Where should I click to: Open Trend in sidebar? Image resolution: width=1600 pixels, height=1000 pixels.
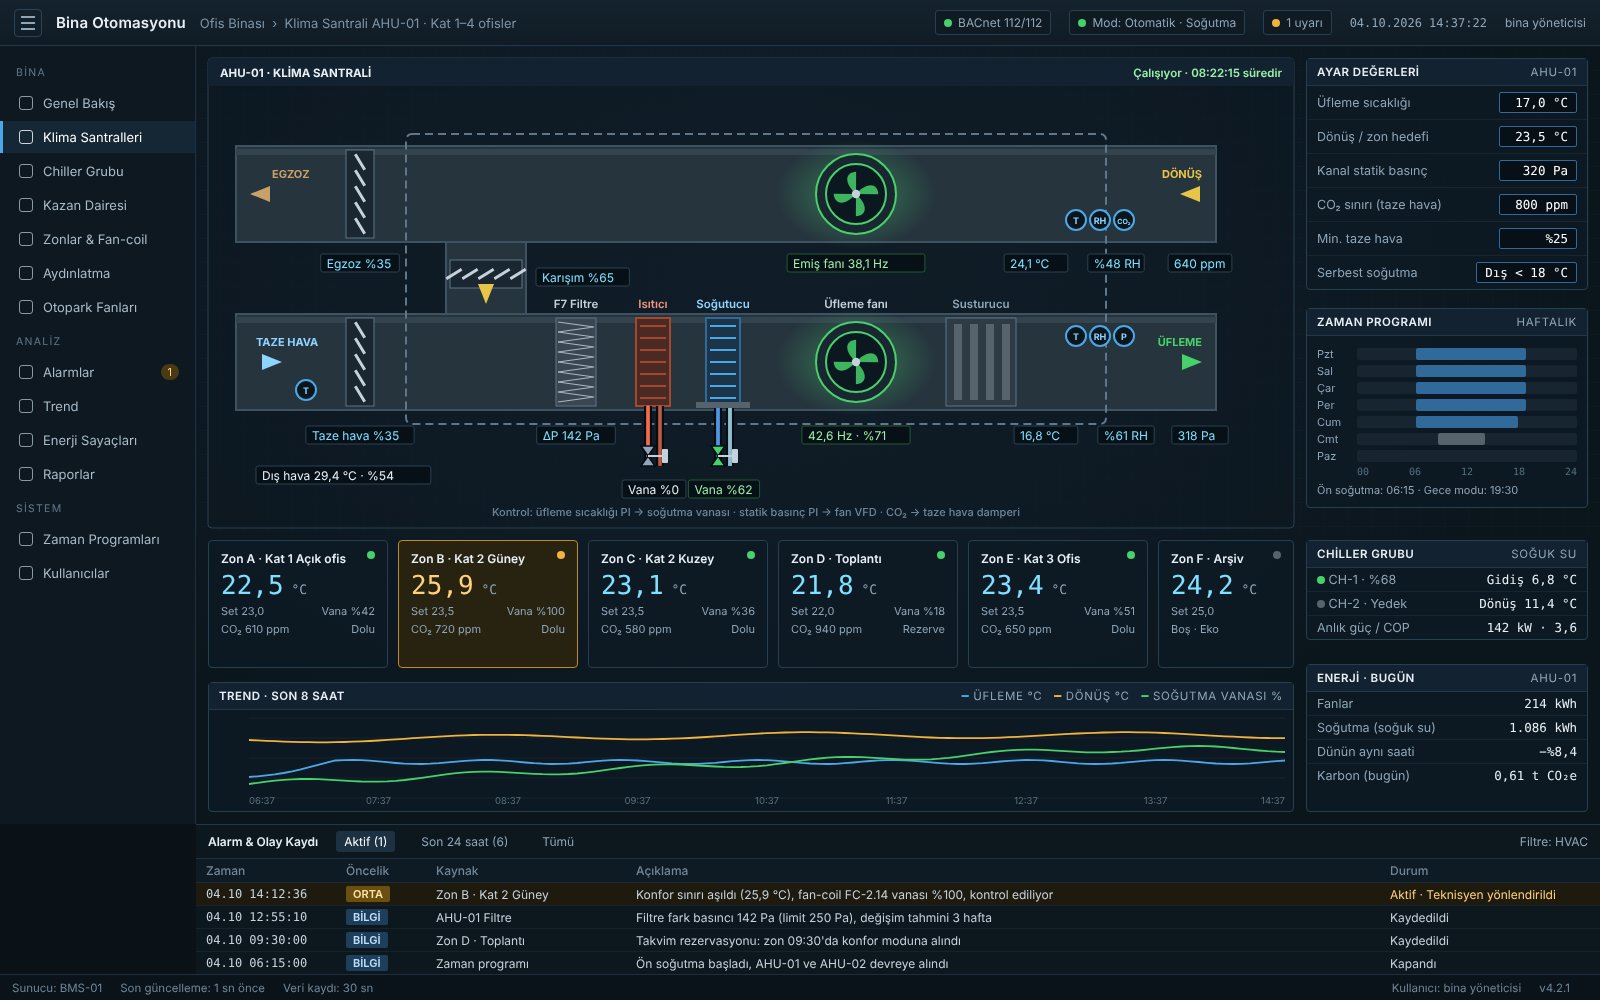tap(98, 406)
